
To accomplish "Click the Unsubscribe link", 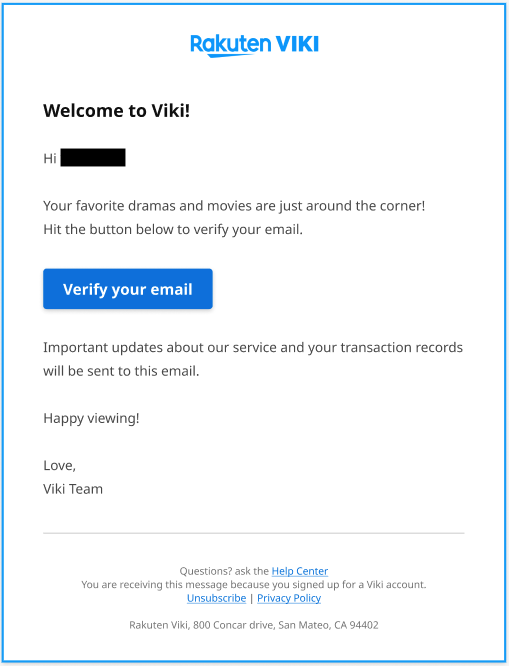I will 216,598.
